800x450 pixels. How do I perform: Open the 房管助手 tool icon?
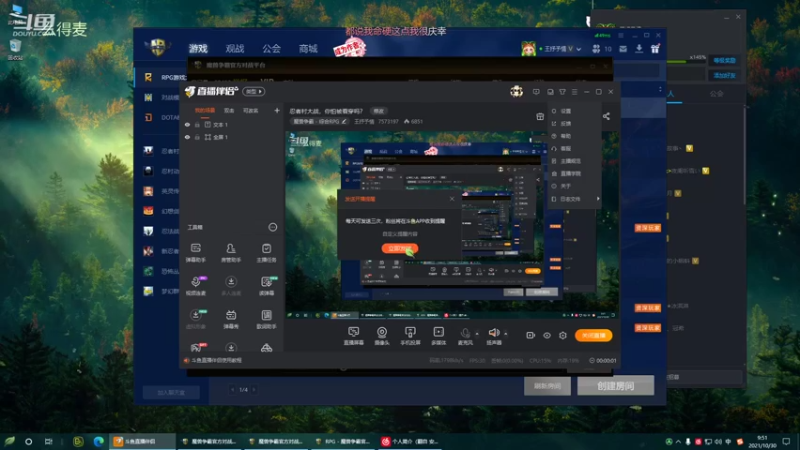coord(231,253)
